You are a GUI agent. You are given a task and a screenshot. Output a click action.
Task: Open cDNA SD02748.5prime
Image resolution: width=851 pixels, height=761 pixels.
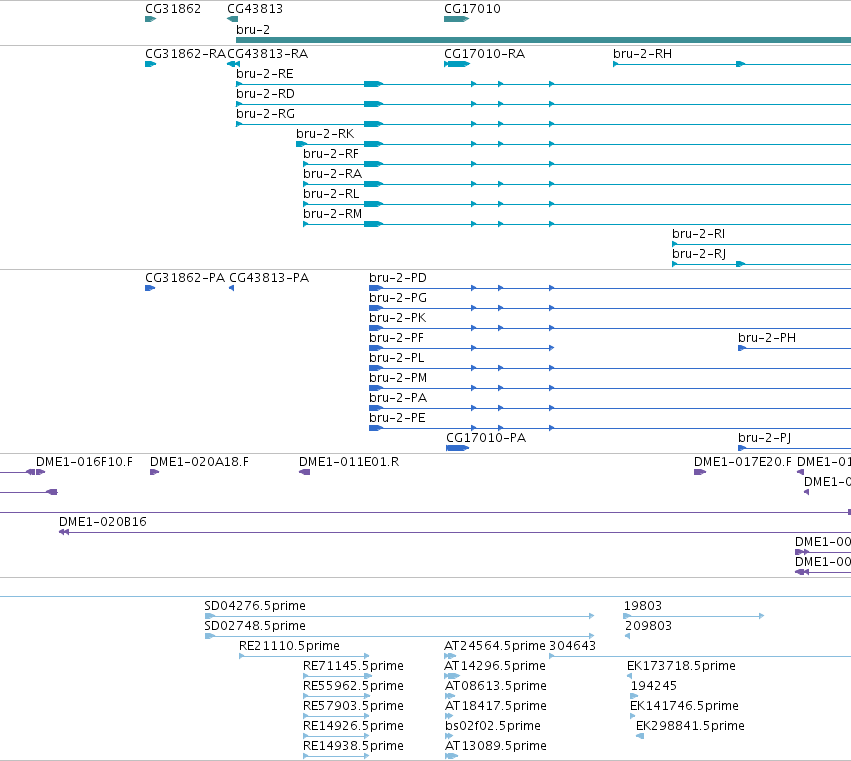coord(255,626)
